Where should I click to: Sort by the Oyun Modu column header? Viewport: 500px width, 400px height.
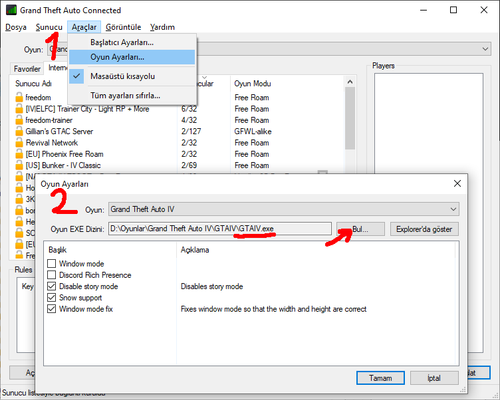pos(253,83)
